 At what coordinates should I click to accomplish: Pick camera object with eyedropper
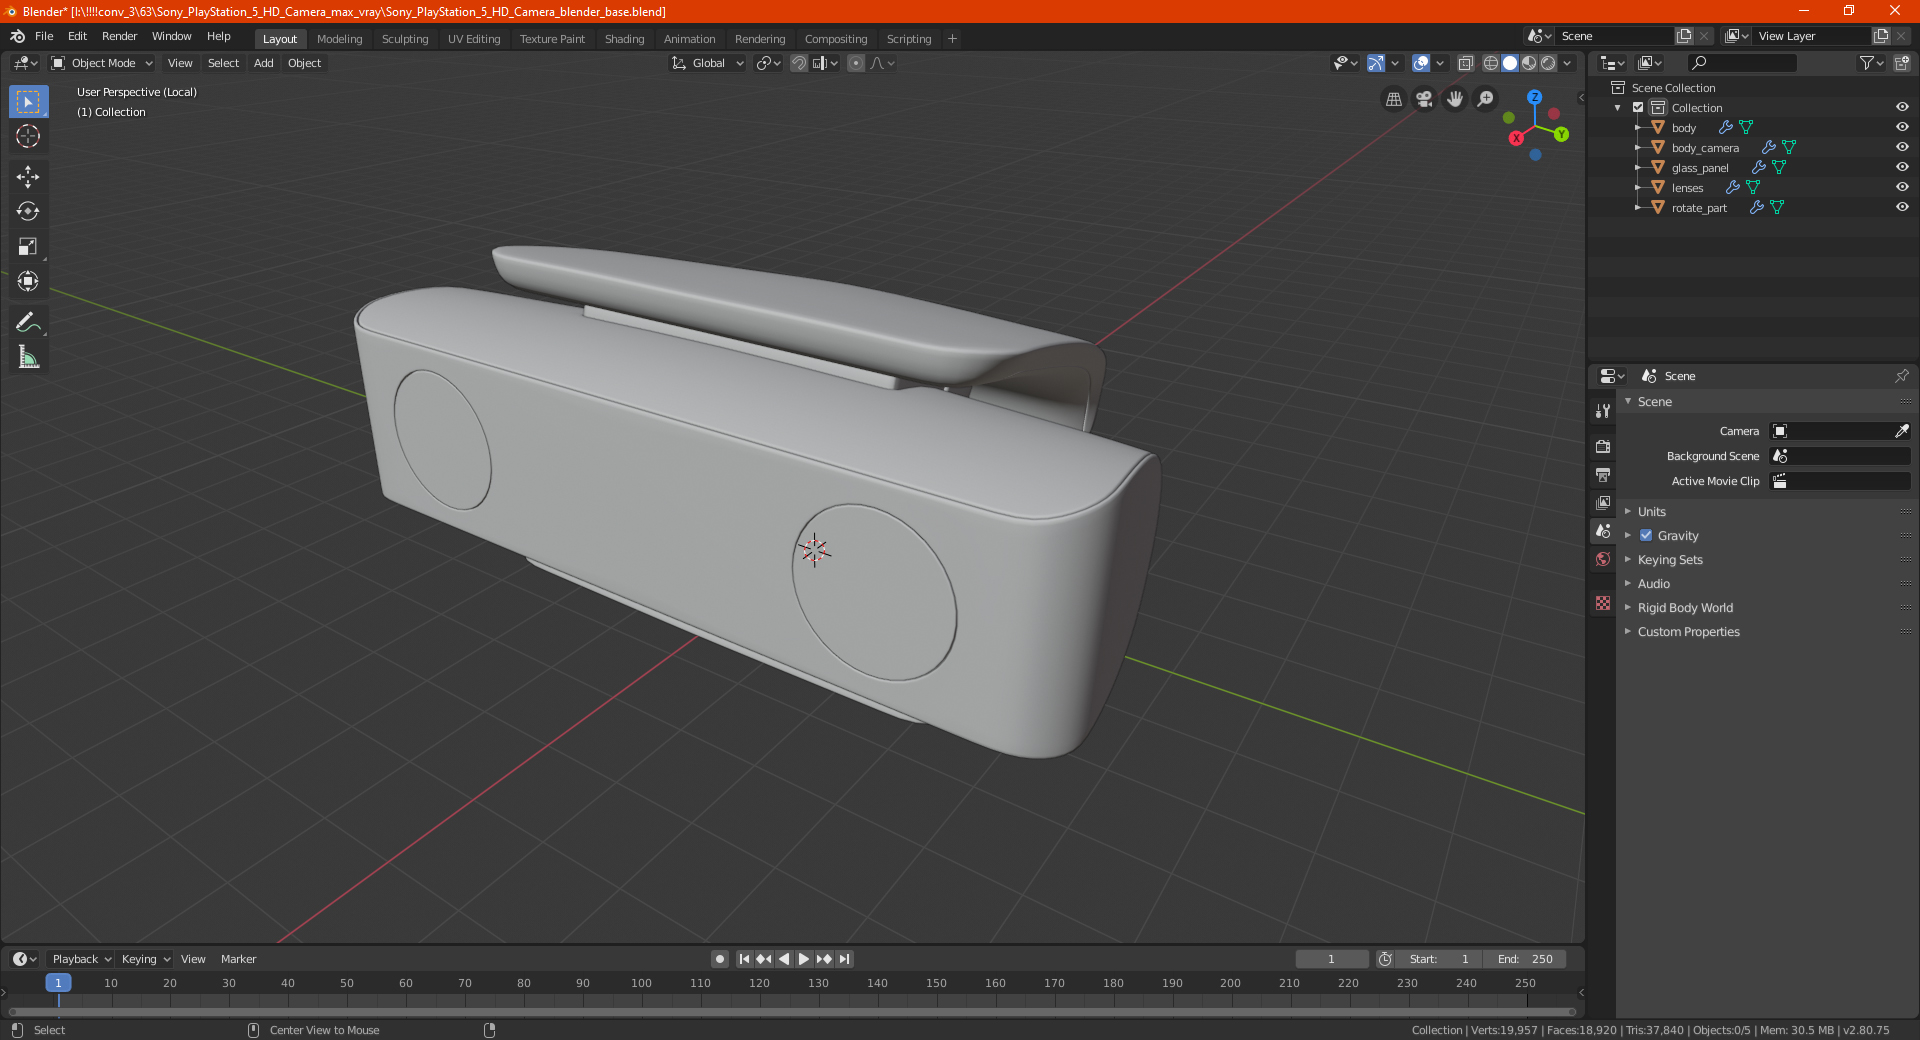pyautogui.click(x=1901, y=431)
